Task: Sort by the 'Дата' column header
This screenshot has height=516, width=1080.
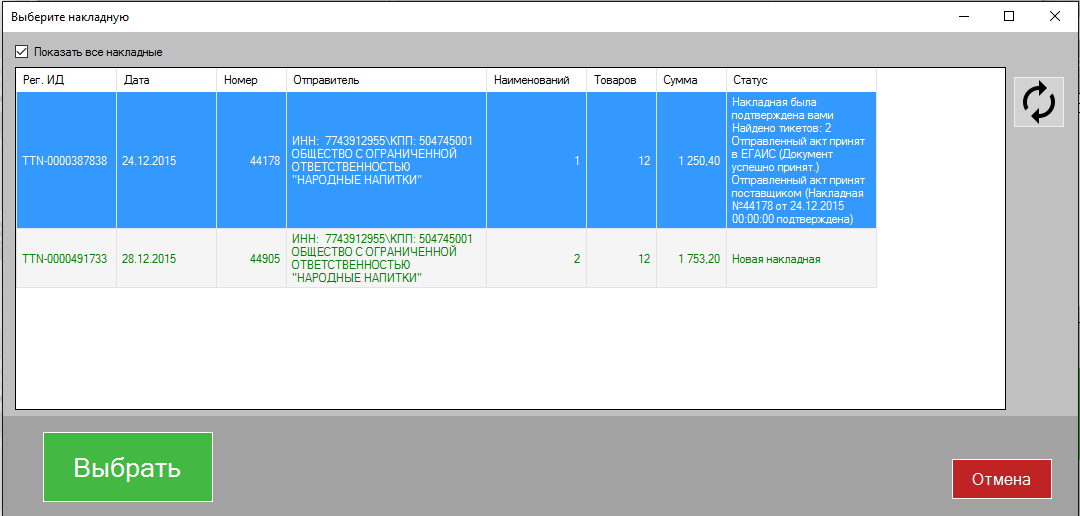Action: 167,80
